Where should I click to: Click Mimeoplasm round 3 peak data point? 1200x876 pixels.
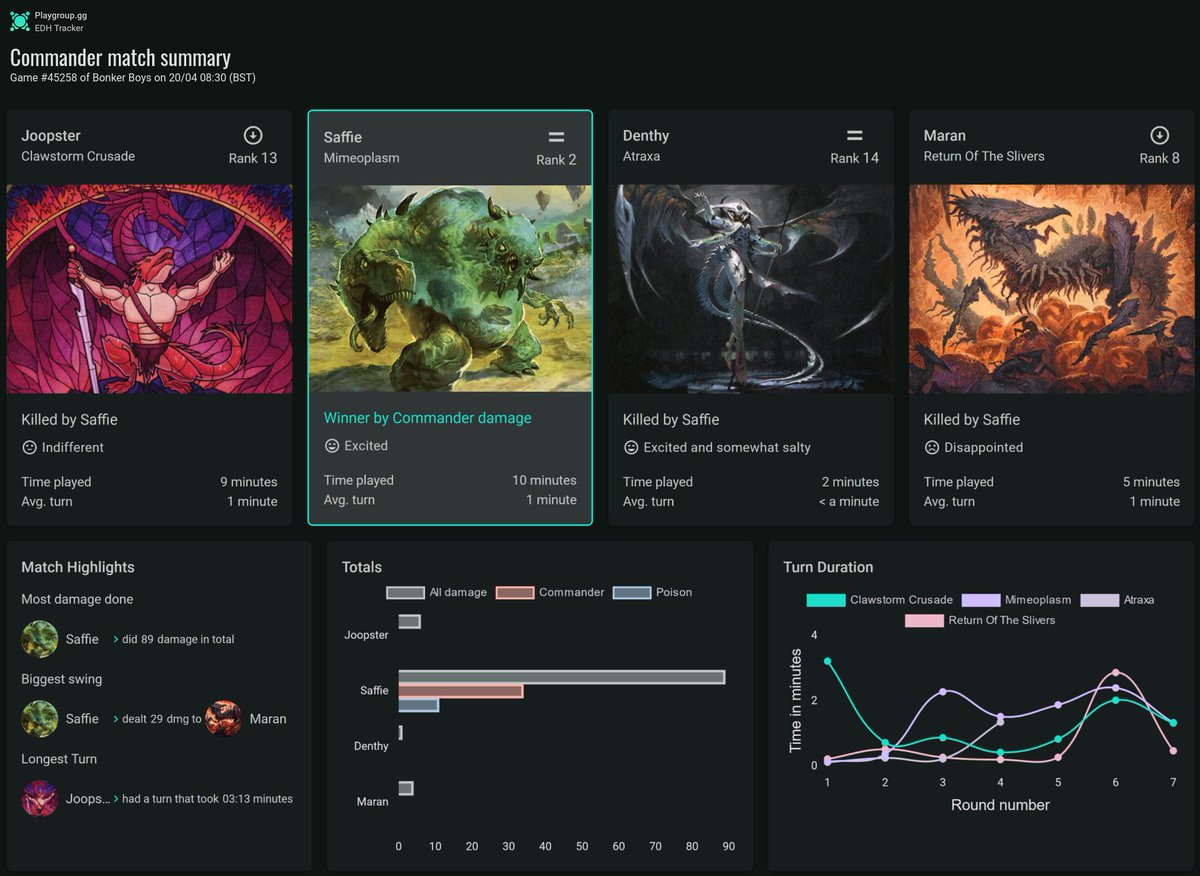tap(943, 692)
